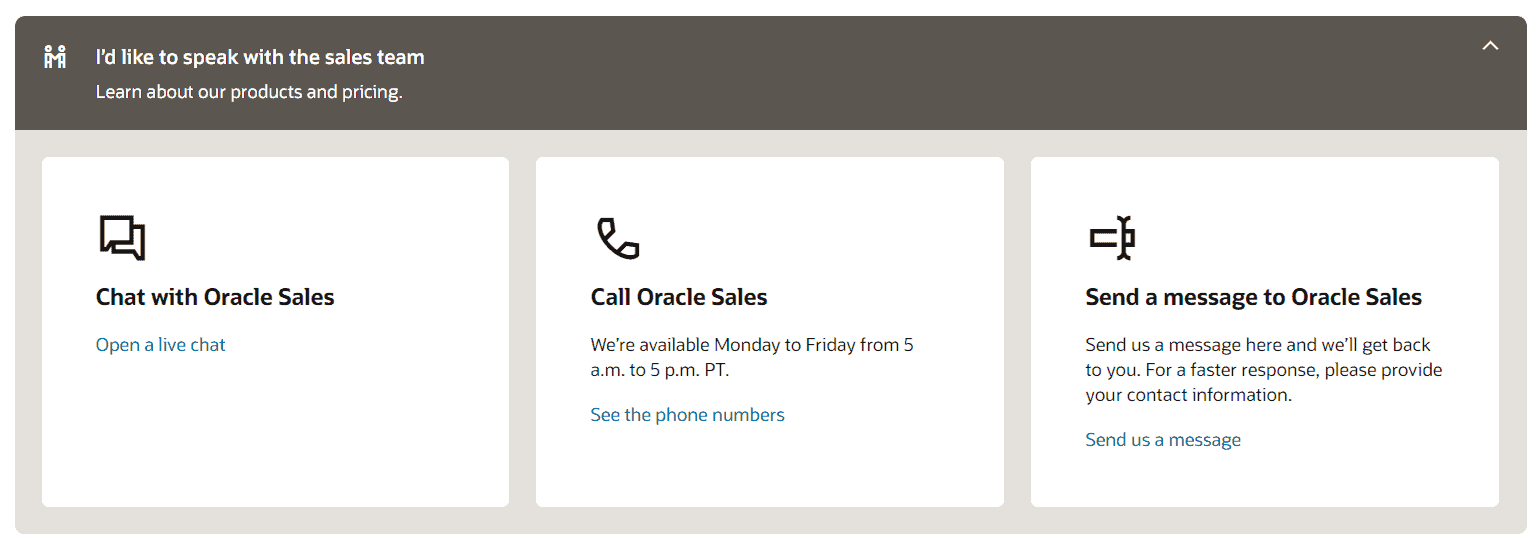Click the Chat with Oracle Sales heading
This screenshot has width=1538, height=549.
(215, 297)
